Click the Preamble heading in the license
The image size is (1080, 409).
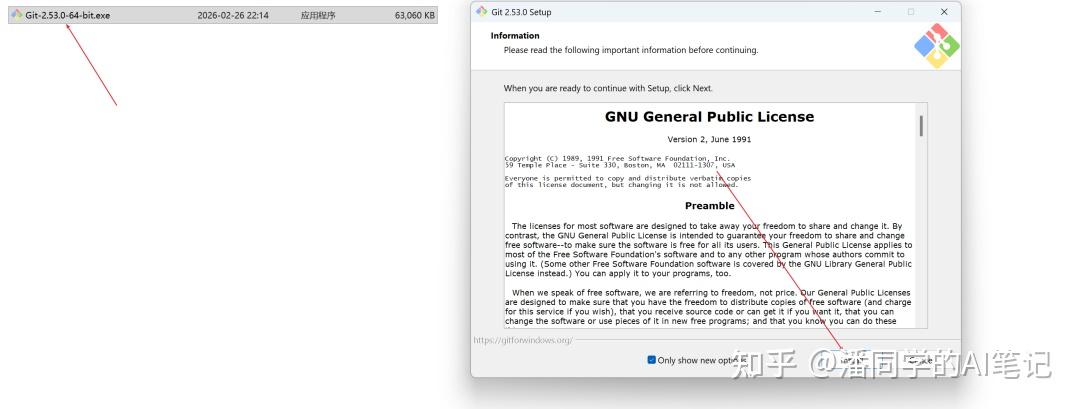click(709, 206)
